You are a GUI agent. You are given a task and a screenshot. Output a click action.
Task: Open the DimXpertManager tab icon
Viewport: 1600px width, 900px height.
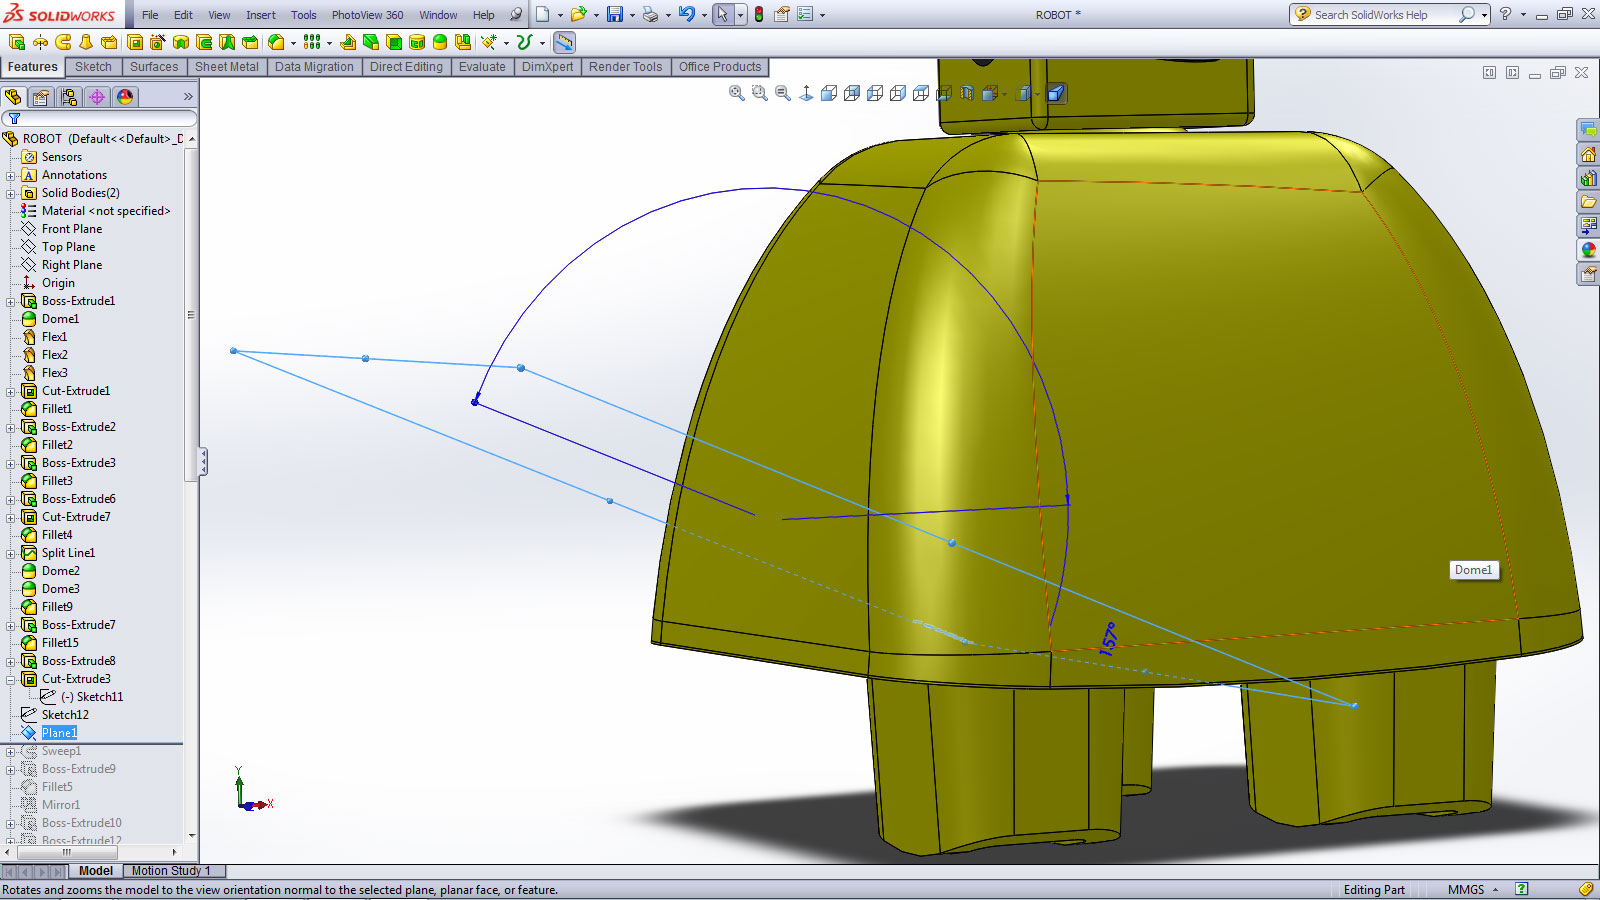(x=97, y=97)
